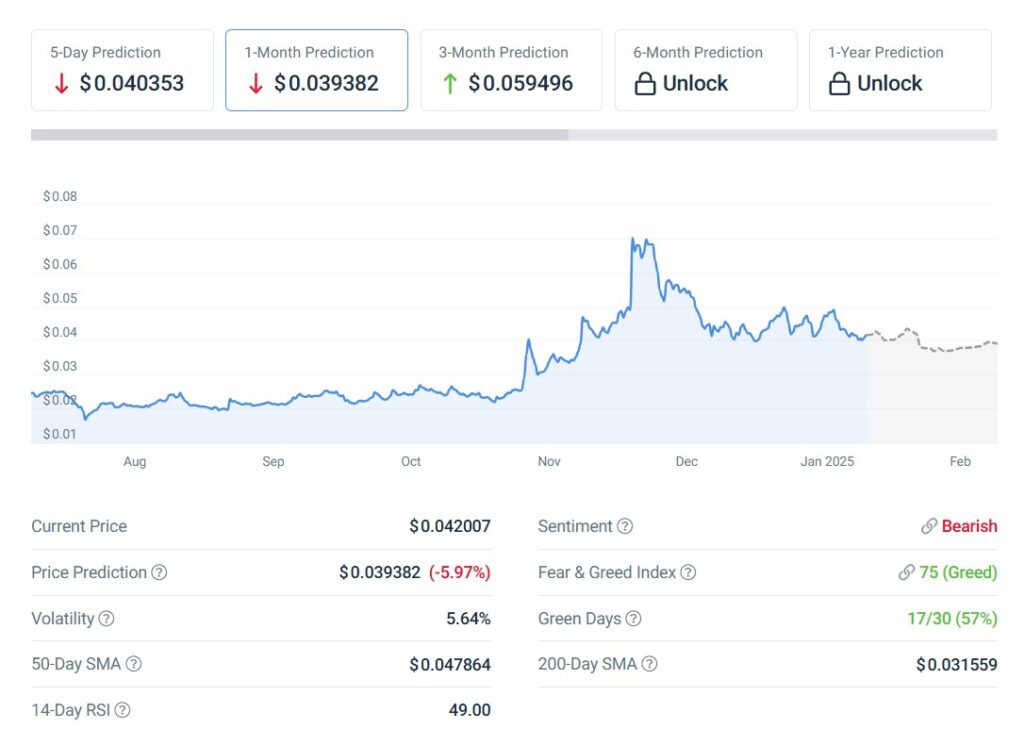This screenshot has width=1024, height=729.
Task: Click lock icon on 1-Year Prediction
Action: click(x=839, y=84)
